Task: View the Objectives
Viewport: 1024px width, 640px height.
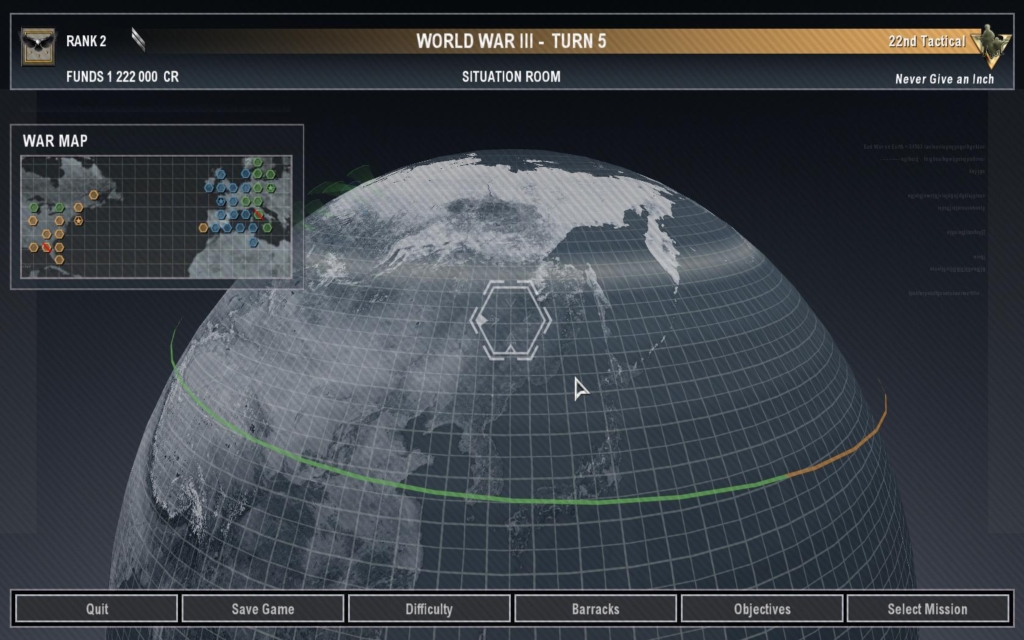Action: pos(762,609)
